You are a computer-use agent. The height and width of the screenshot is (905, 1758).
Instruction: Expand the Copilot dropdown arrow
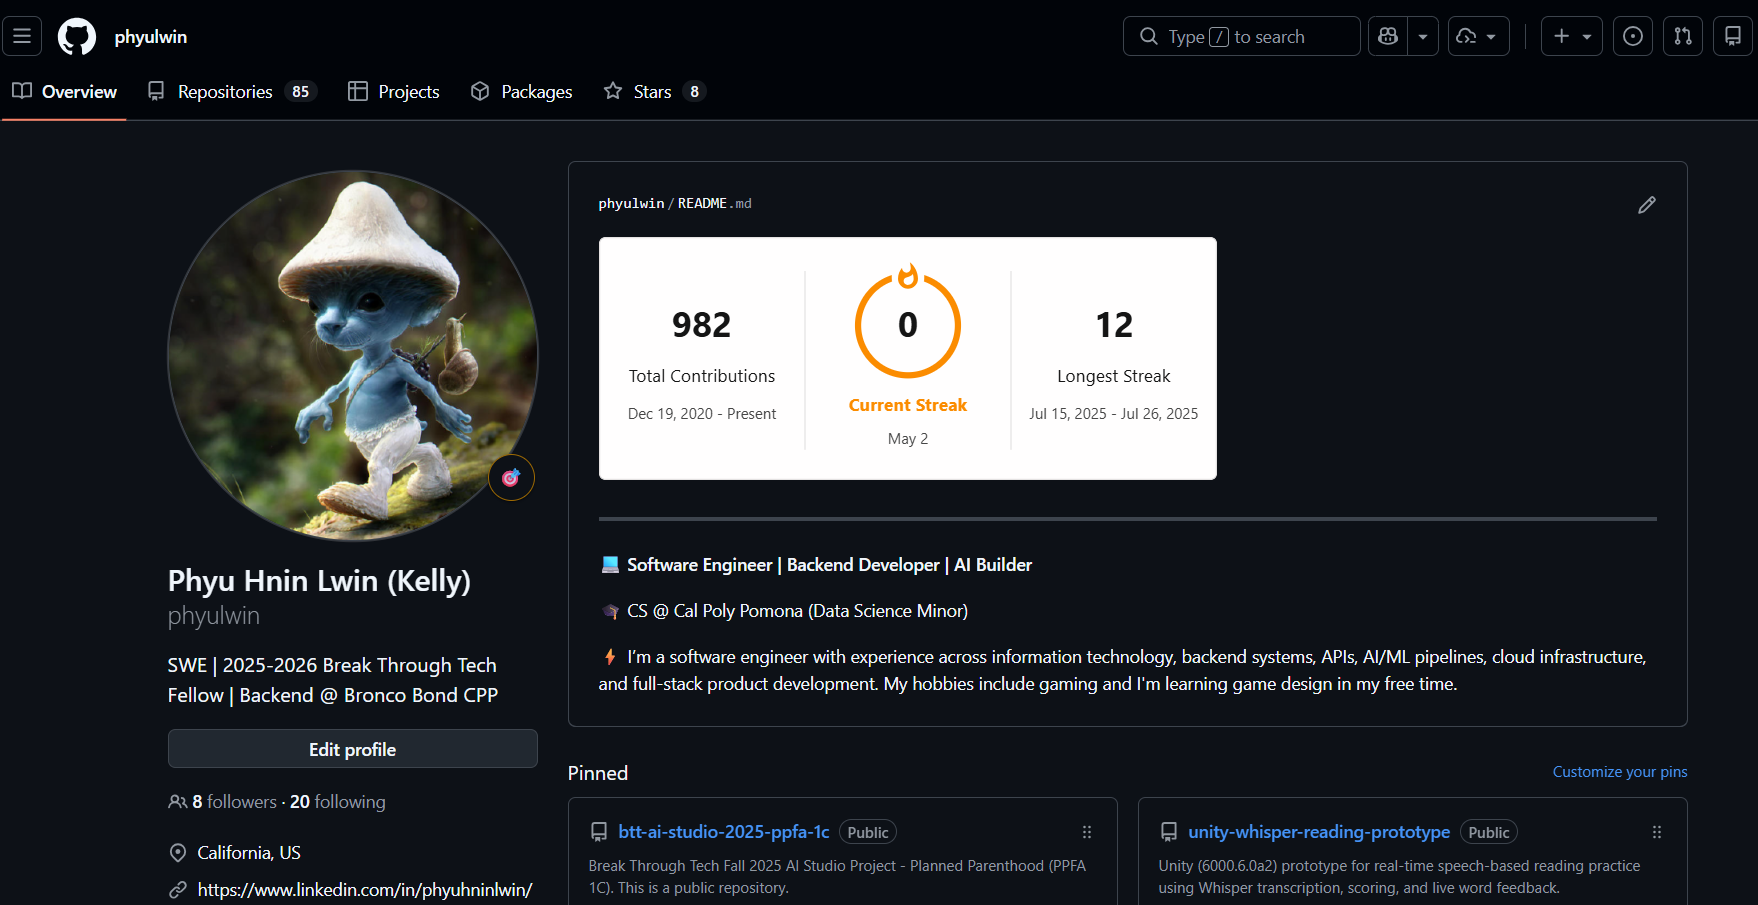pyautogui.click(x=1423, y=36)
